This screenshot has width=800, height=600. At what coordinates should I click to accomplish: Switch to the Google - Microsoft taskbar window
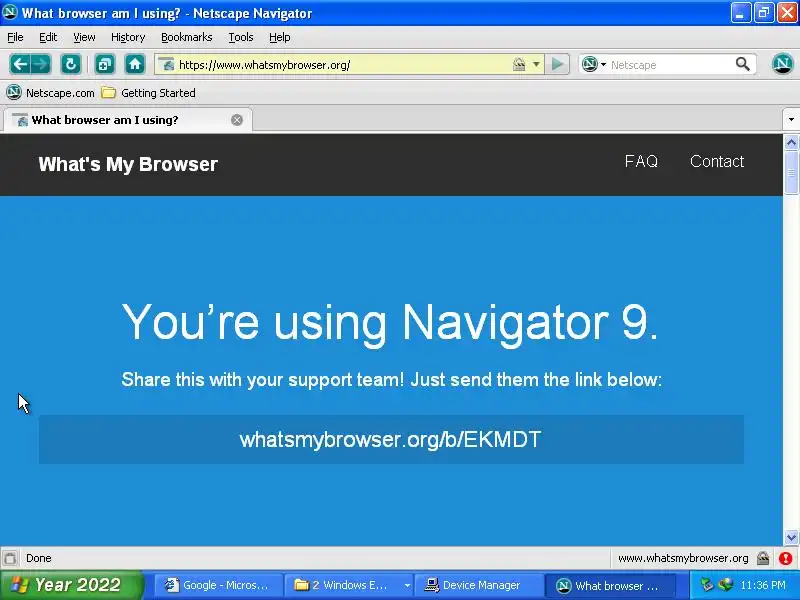(218, 585)
